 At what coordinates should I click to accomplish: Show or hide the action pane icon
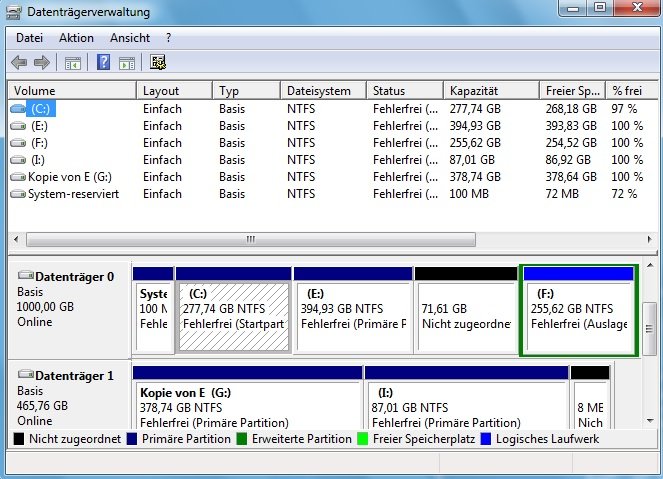point(127,63)
